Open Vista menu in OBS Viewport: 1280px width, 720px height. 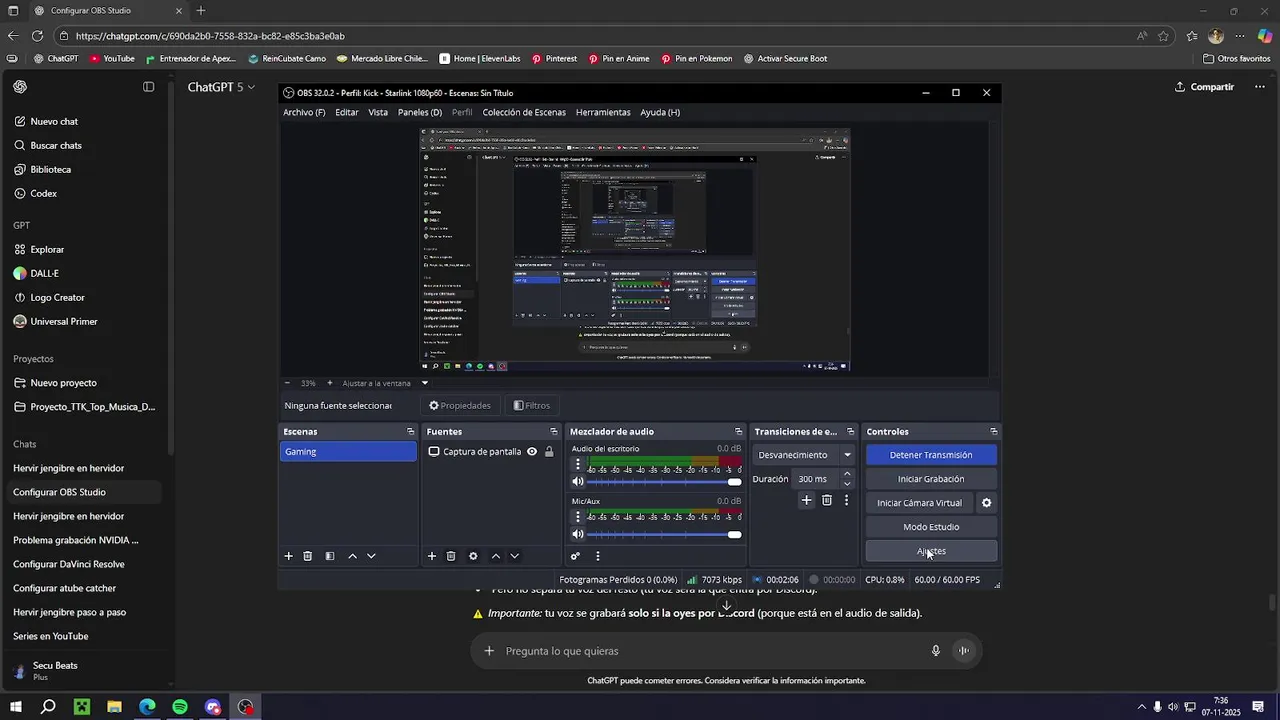click(x=378, y=112)
